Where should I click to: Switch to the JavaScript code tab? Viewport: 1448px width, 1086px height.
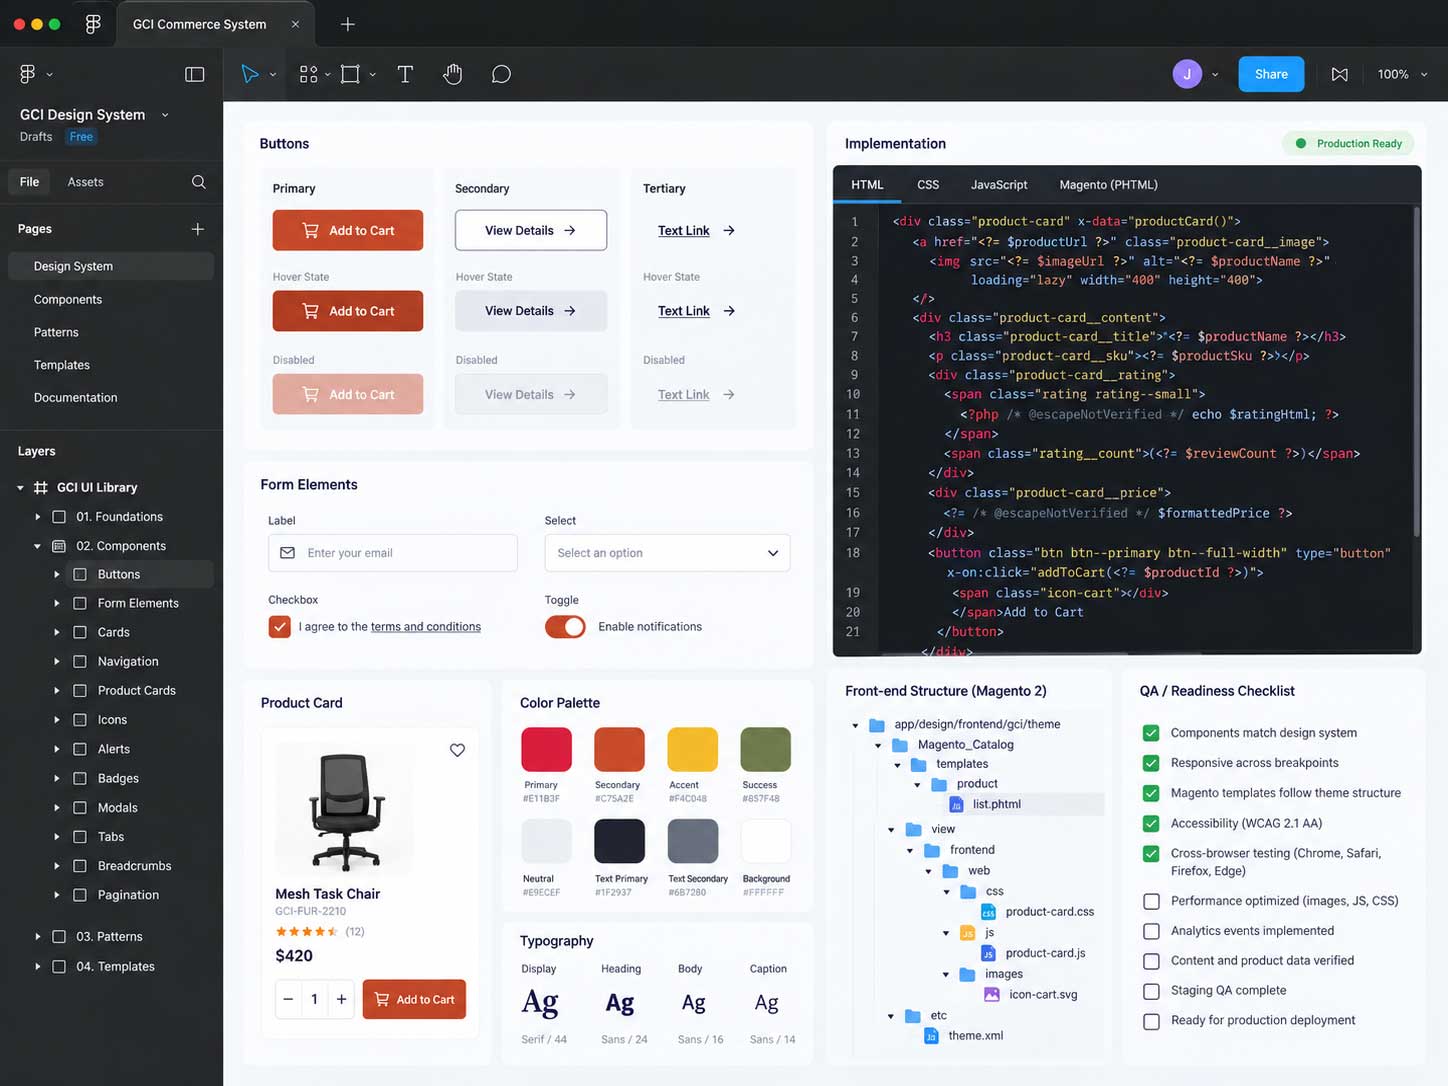(x=999, y=185)
